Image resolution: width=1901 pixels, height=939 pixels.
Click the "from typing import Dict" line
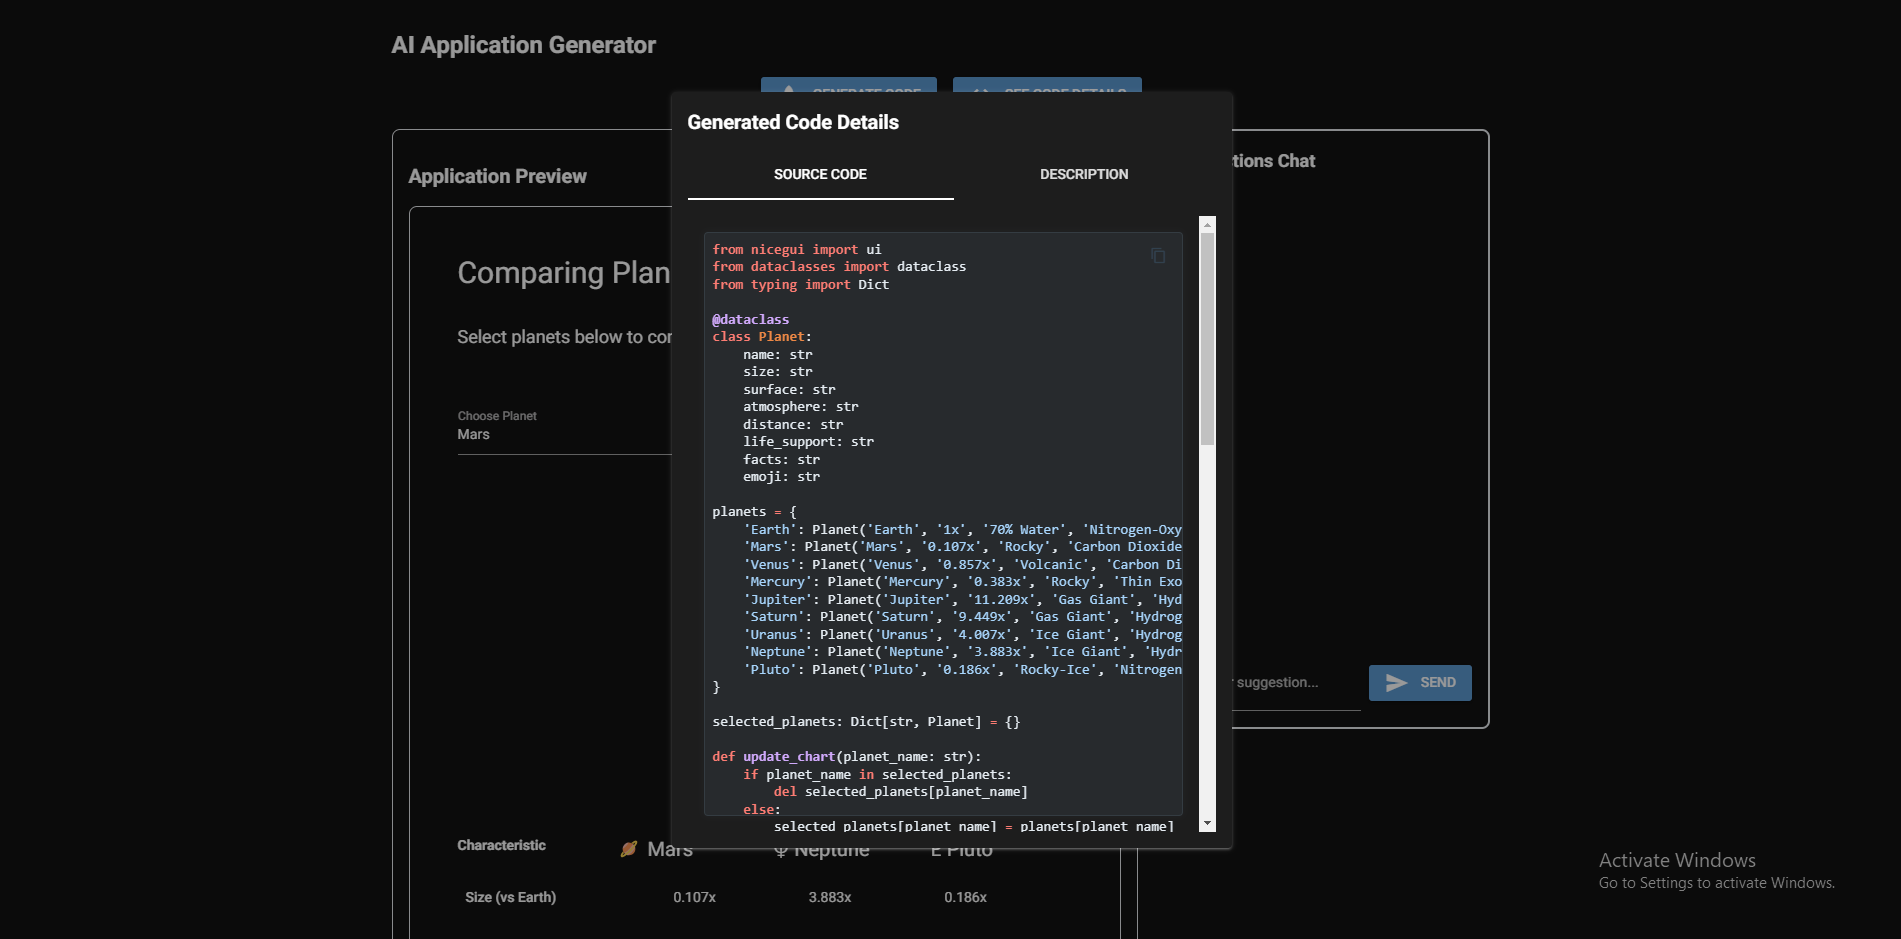click(x=800, y=285)
